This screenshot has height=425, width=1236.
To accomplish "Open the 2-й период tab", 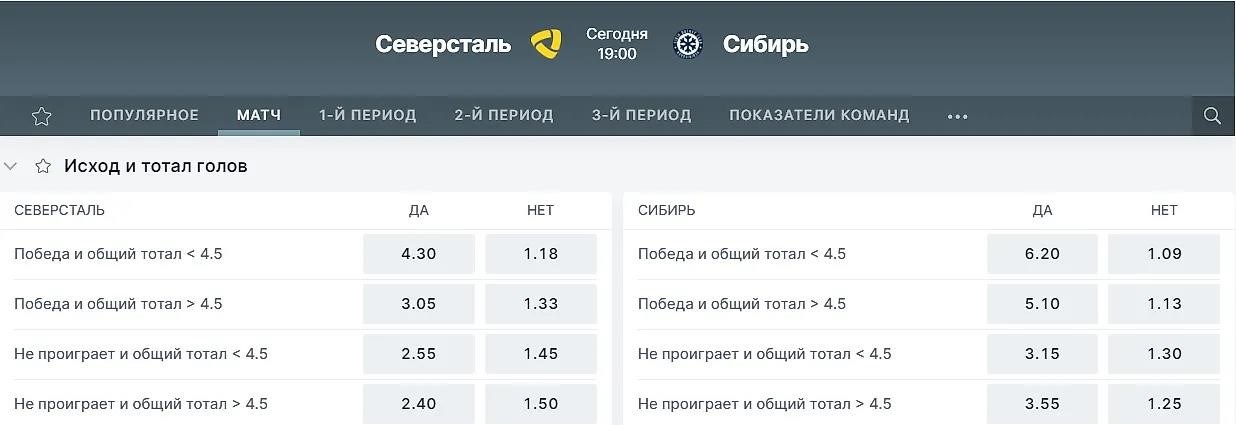I will pos(504,115).
